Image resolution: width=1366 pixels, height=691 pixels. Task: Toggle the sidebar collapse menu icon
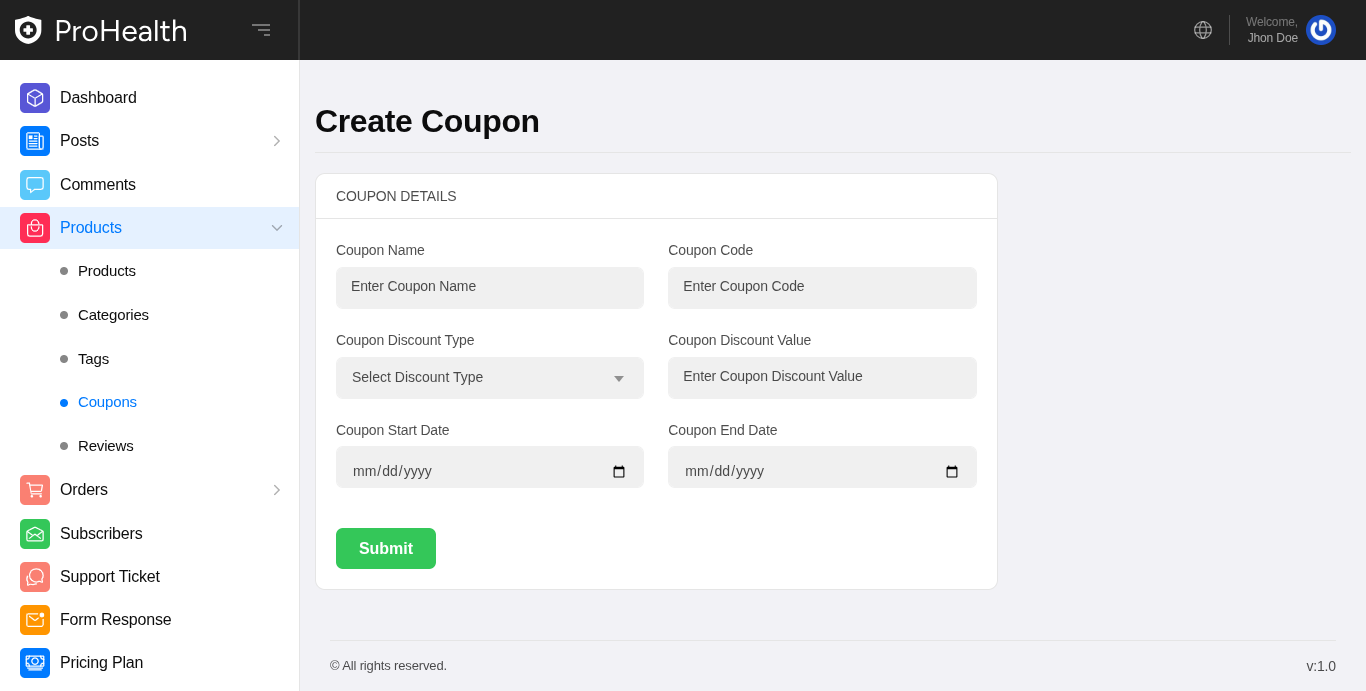pyautogui.click(x=261, y=30)
